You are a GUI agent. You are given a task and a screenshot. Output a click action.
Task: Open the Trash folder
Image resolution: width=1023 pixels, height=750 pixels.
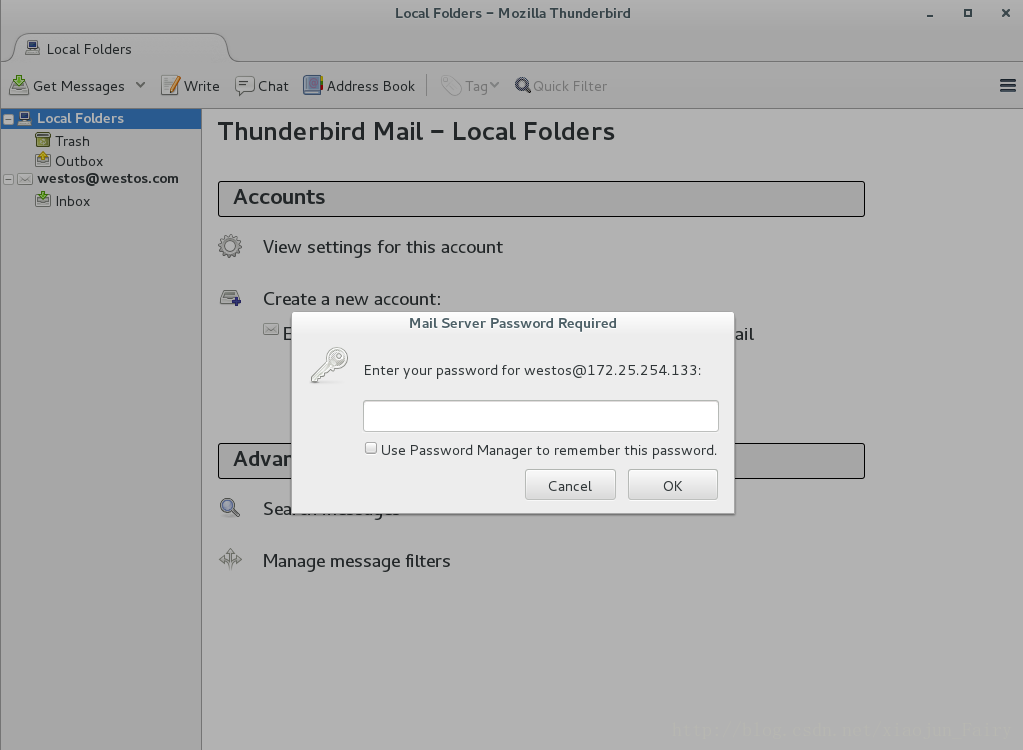72,141
